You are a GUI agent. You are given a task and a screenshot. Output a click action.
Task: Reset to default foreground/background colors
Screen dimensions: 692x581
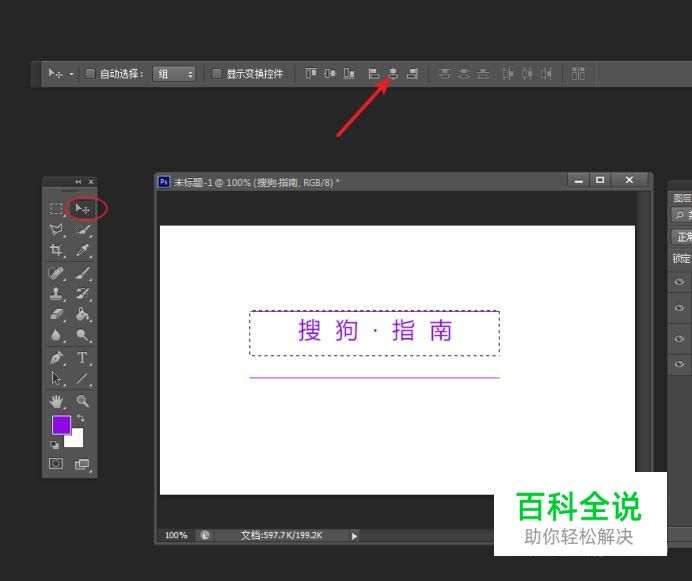(x=54, y=445)
